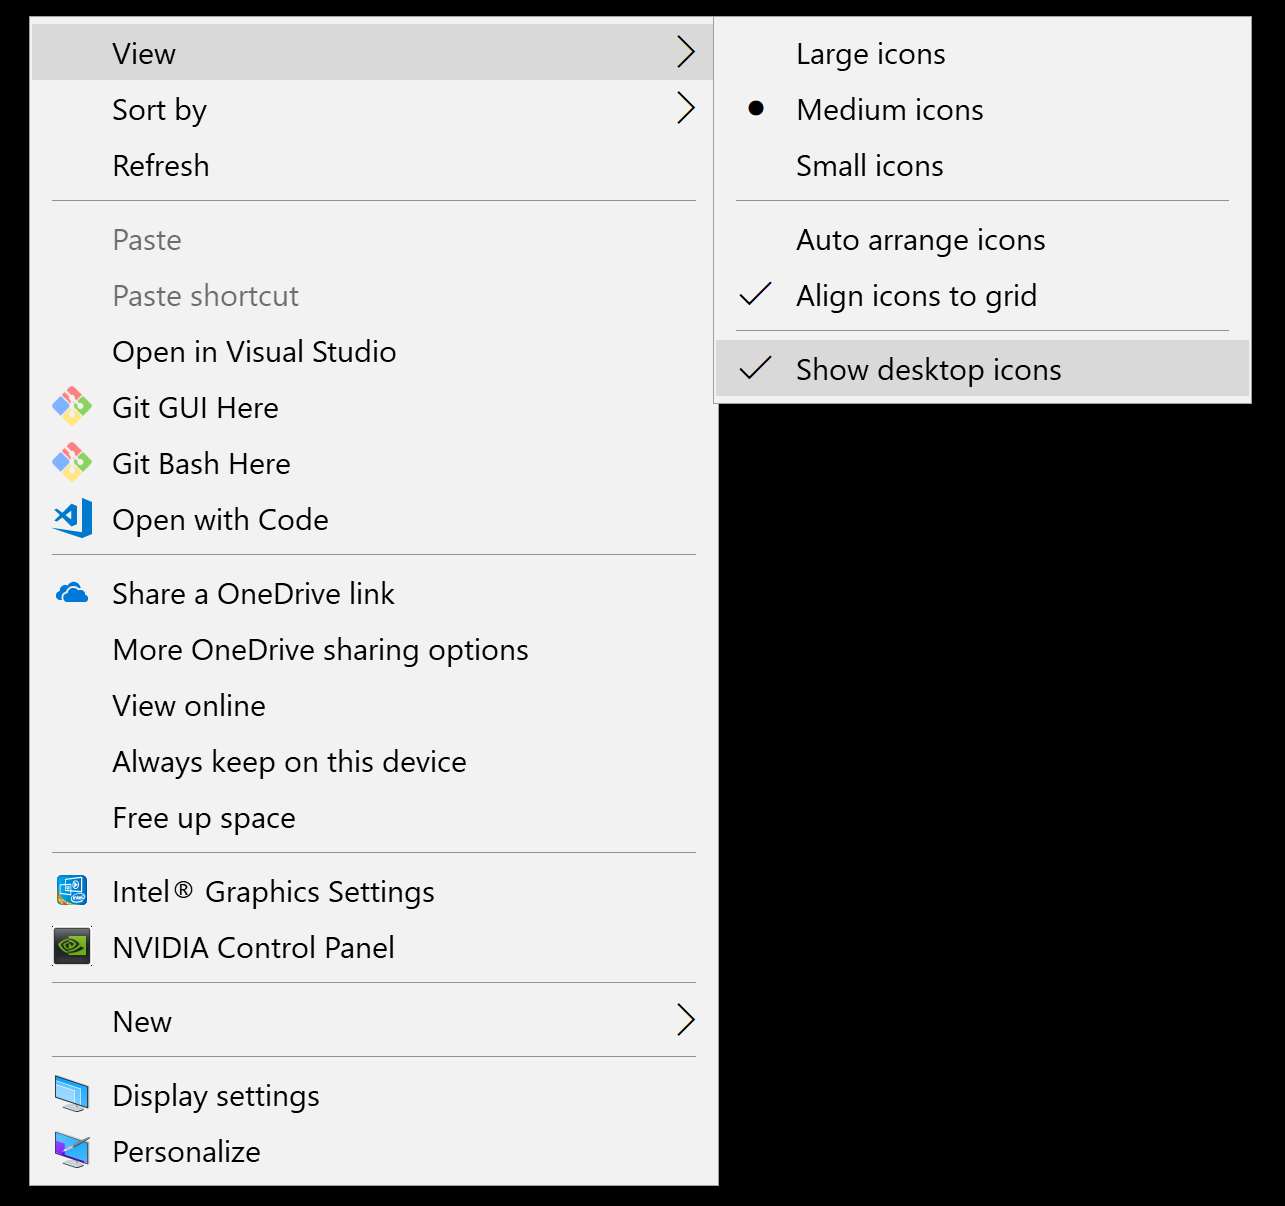Image resolution: width=1285 pixels, height=1206 pixels.
Task: Click the OneDrive cloud icon
Action: click(72, 593)
